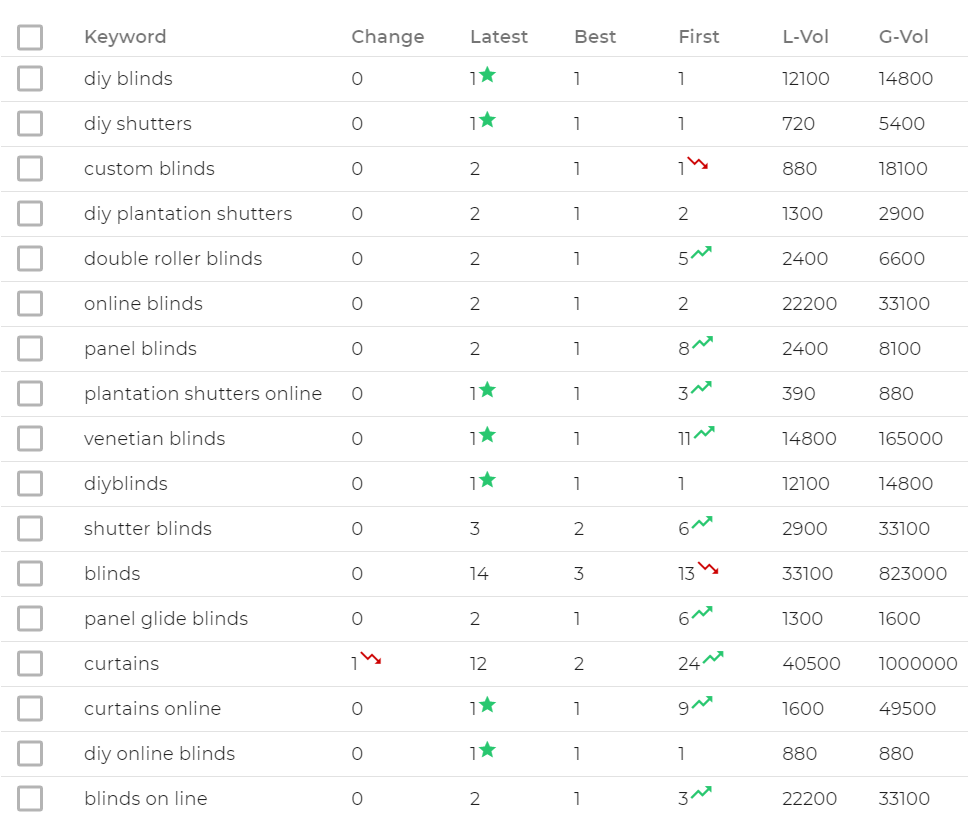Click the red down-trend arrow in blinds row
Viewport: 968px width, 815px height.
tap(708, 568)
